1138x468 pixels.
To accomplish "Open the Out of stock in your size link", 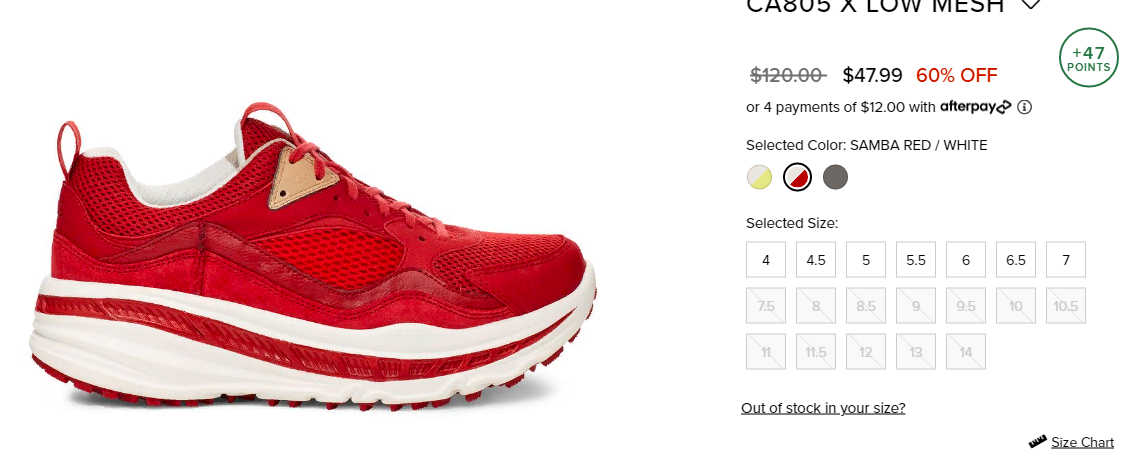I will 823,408.
